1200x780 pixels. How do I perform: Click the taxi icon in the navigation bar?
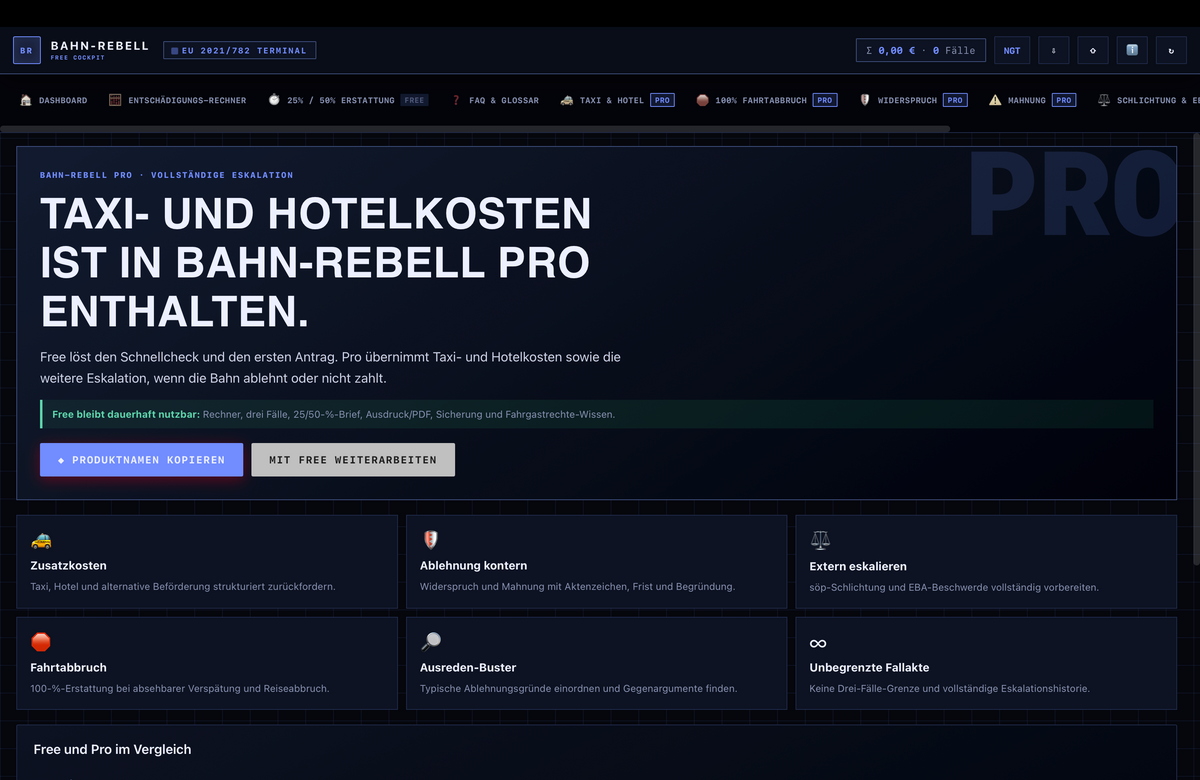click(x=567, y=100)
